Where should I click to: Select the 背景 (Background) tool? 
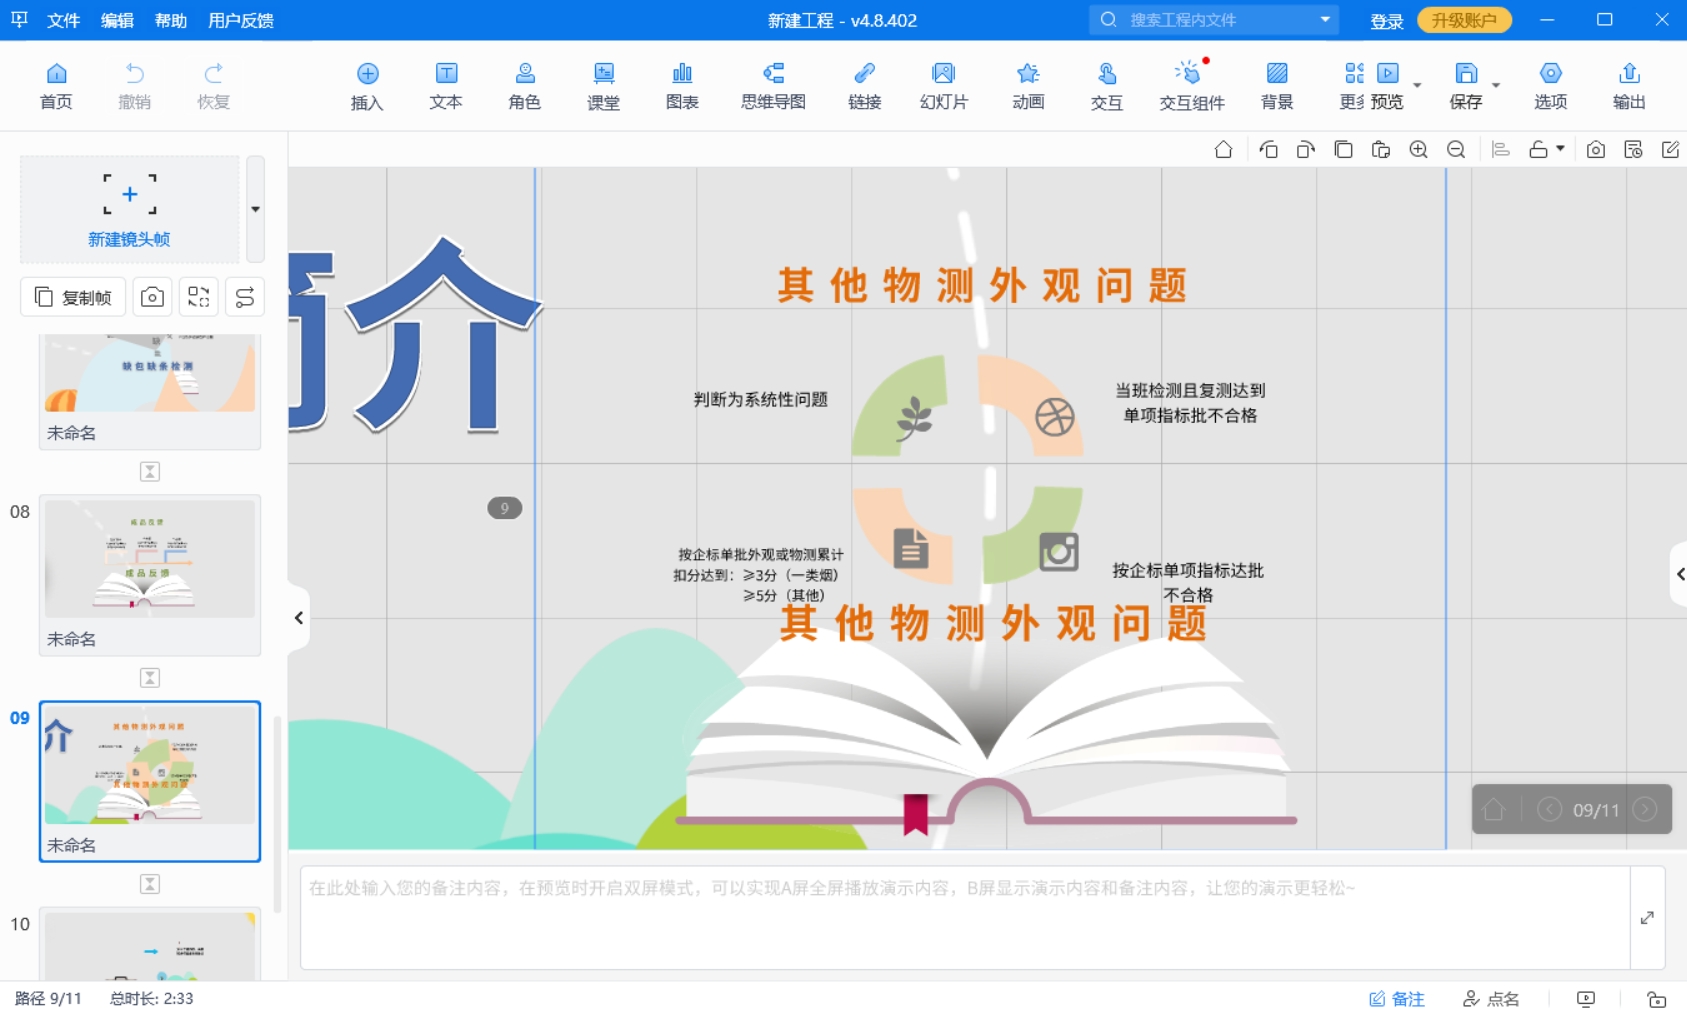click(x=1277, y=85)
